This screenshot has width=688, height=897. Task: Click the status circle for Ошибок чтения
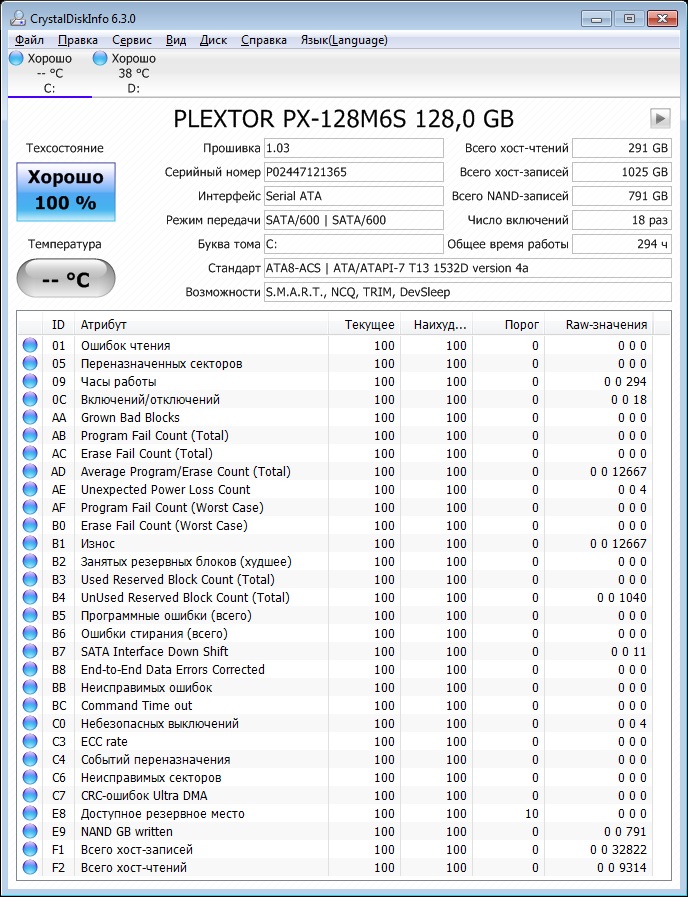[30, 345]
